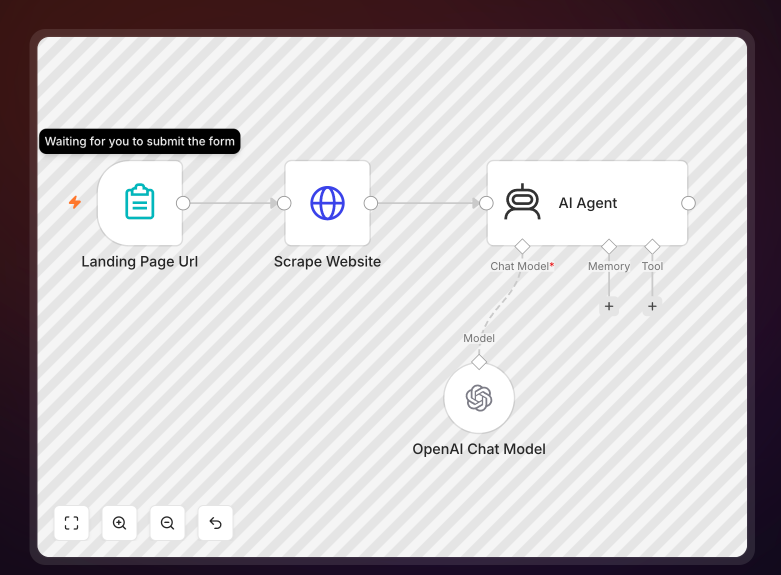Image resolution: width=781 pixels, height=575 pixels.
Task: Click the "AI Agent" node title
Action: click(588, 203)
